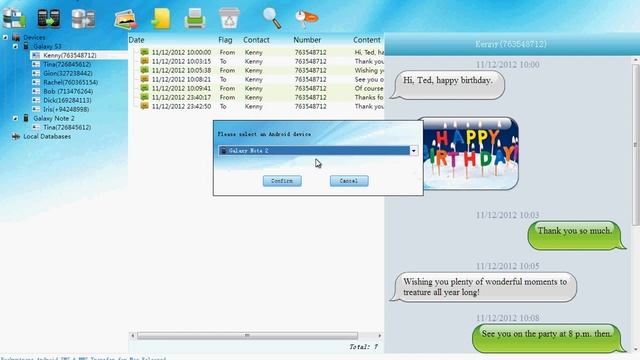Select Tina(726845612) under Galaxy S3

coord(67,64)
